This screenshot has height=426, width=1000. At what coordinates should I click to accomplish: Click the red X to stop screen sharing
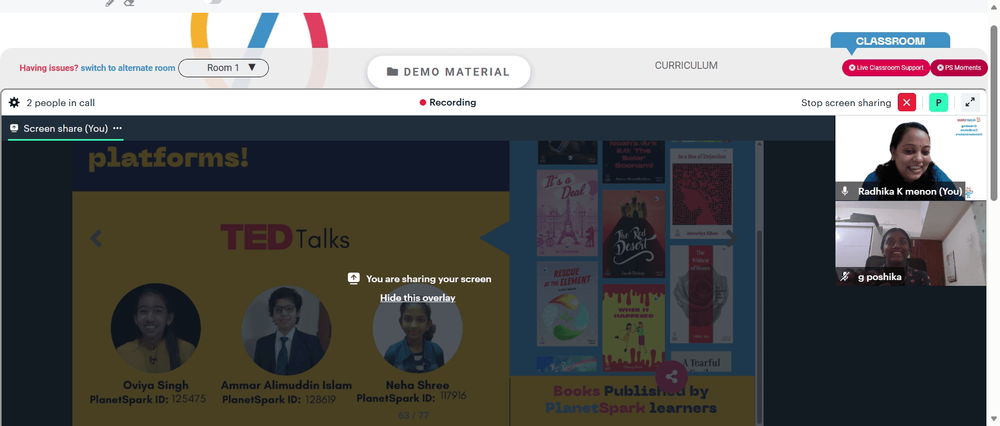tap(907, 103)
